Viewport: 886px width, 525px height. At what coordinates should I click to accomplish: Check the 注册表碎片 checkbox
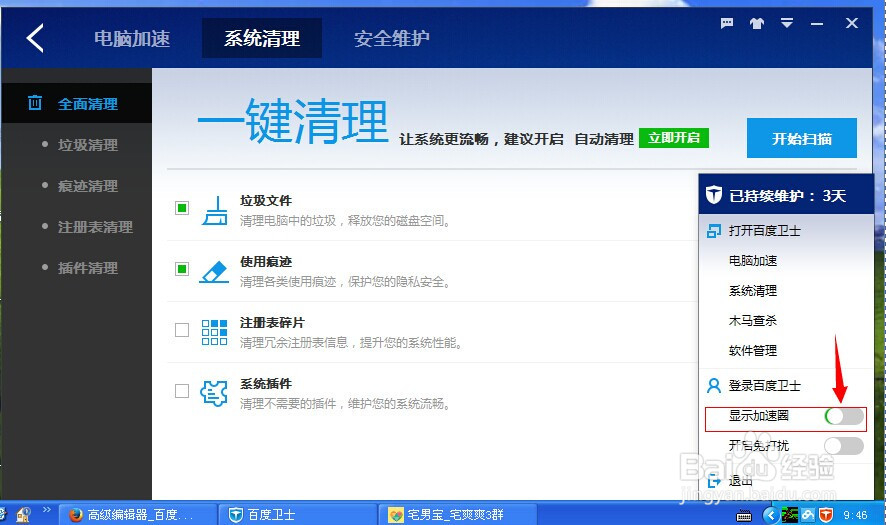tap(182, 329)
